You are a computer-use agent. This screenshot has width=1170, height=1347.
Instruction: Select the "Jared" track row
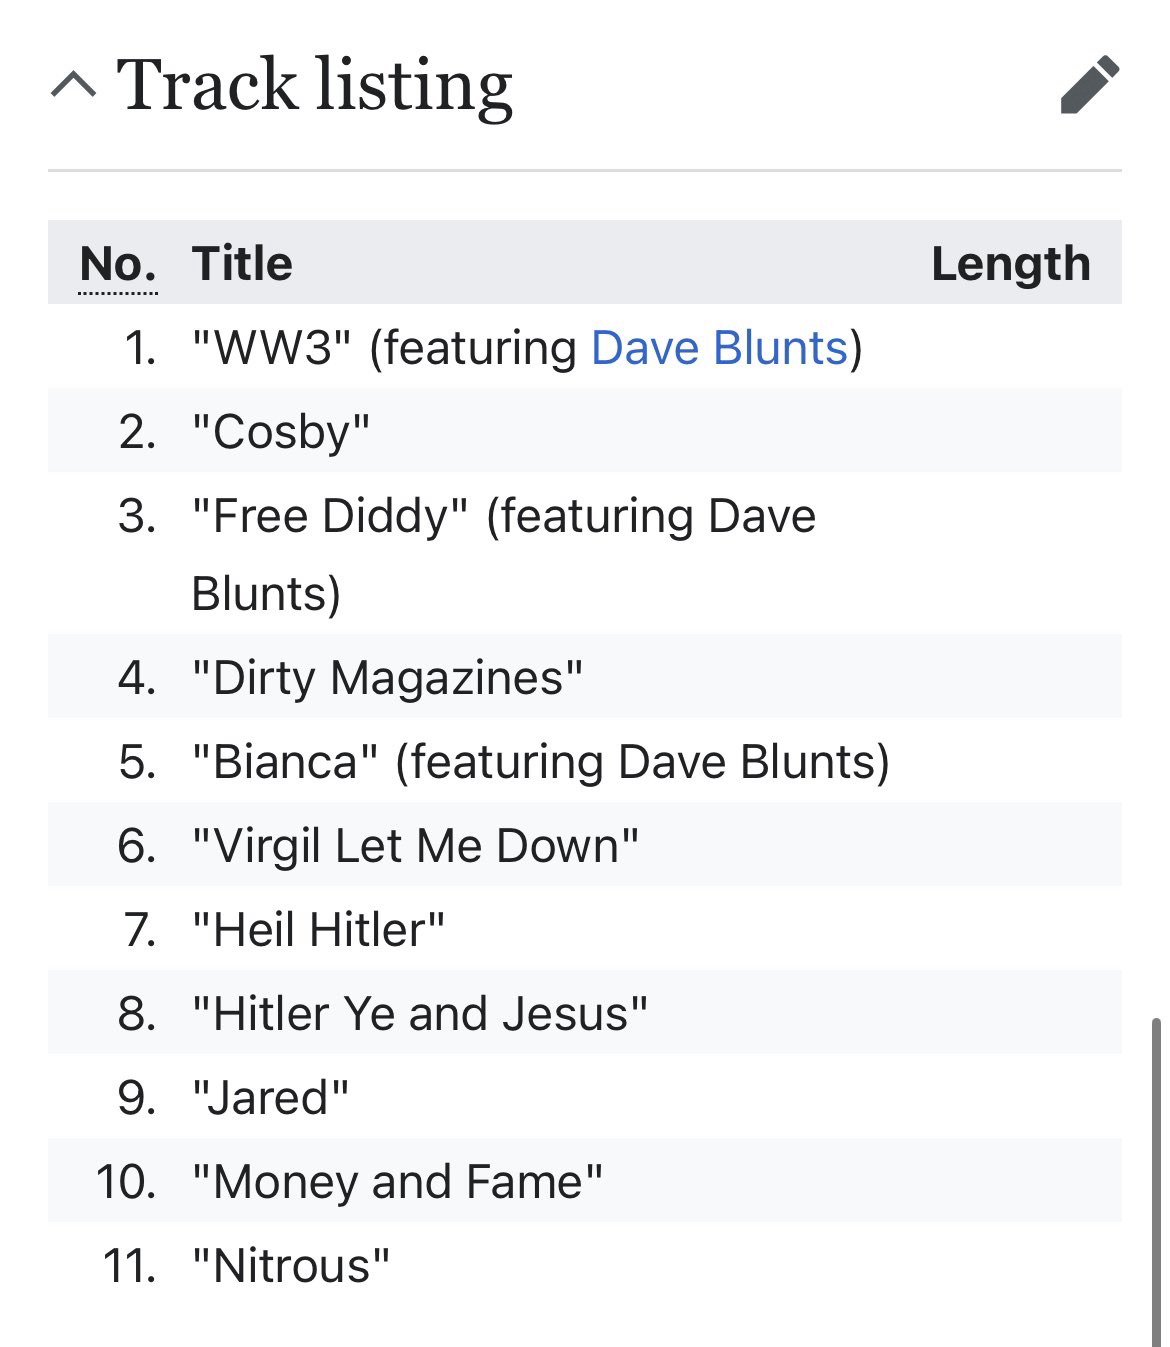click(270, 1098)
